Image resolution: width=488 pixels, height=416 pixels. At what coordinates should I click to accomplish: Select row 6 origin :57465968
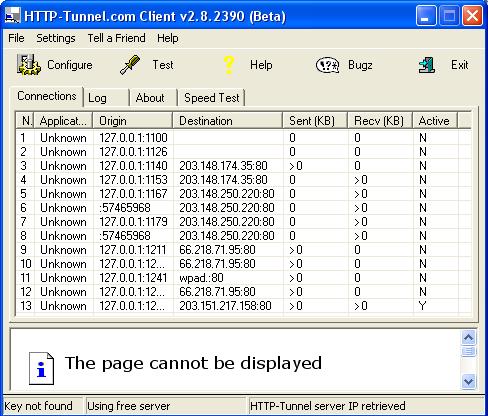click(x=125, y=208)
